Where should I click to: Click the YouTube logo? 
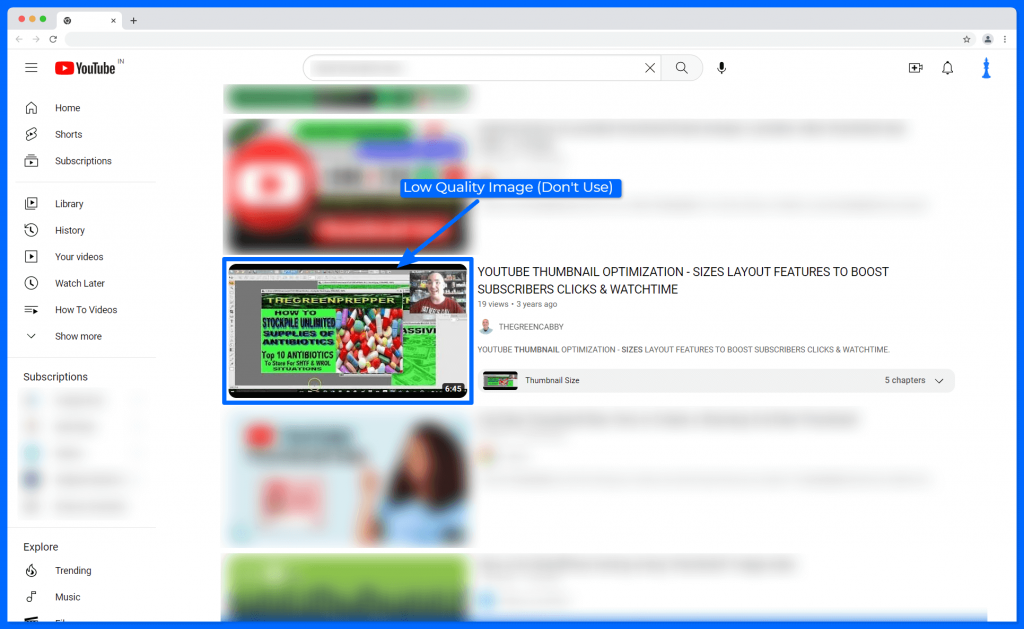(x=86, y=68)
